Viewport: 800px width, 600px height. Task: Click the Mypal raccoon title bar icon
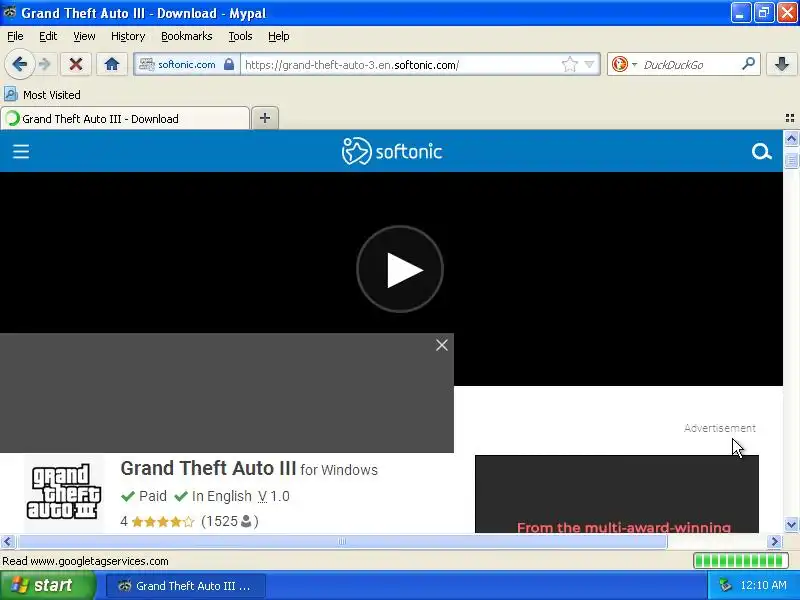(10, 12)
